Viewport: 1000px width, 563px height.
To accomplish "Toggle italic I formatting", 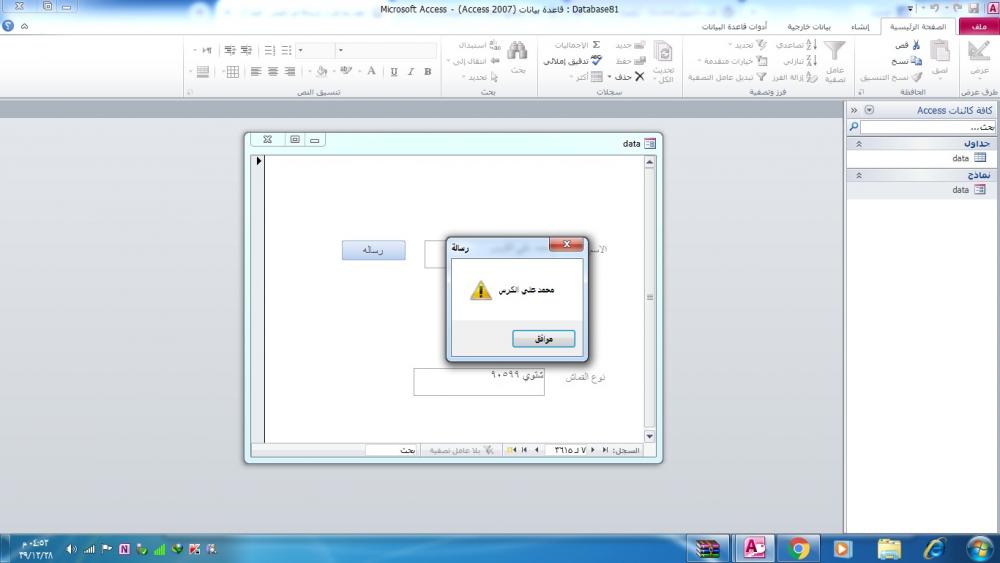I will click(x=411, y=71).
